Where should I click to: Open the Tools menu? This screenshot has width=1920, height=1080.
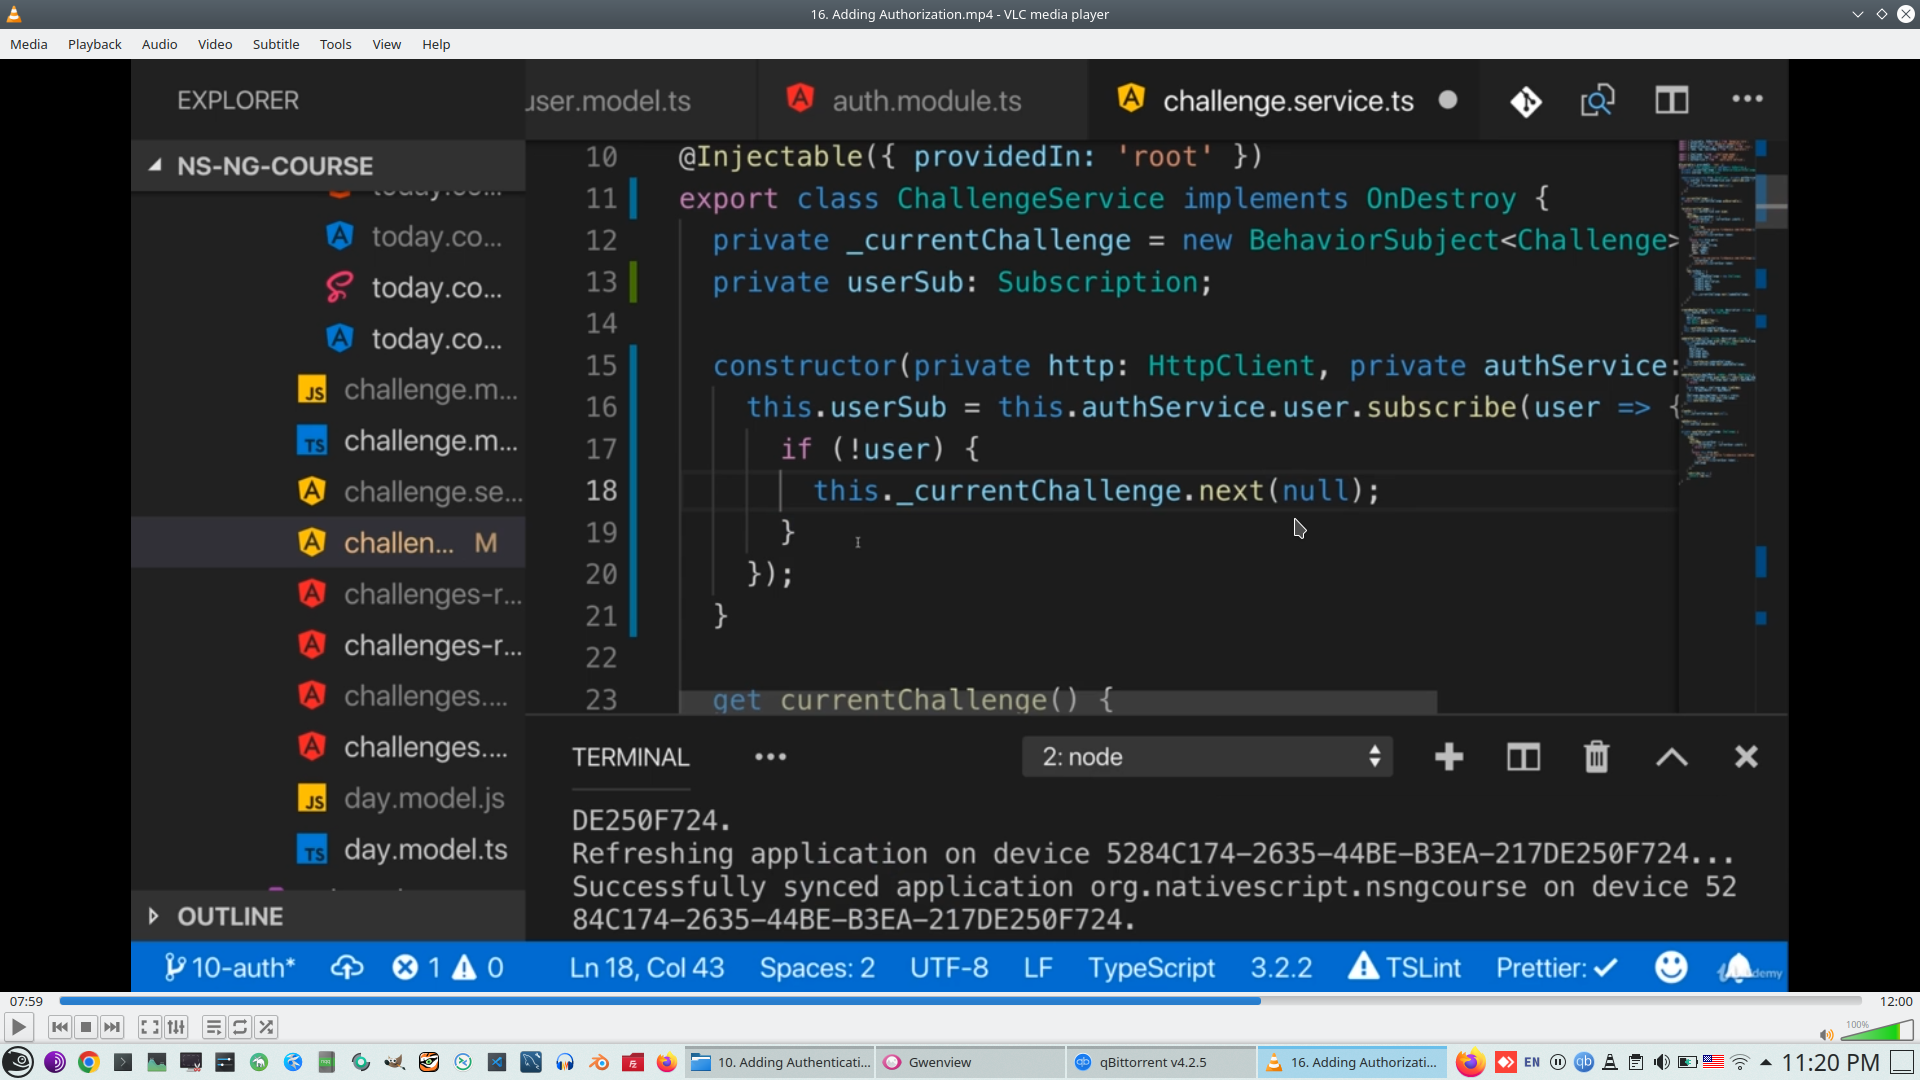[335, 44]
